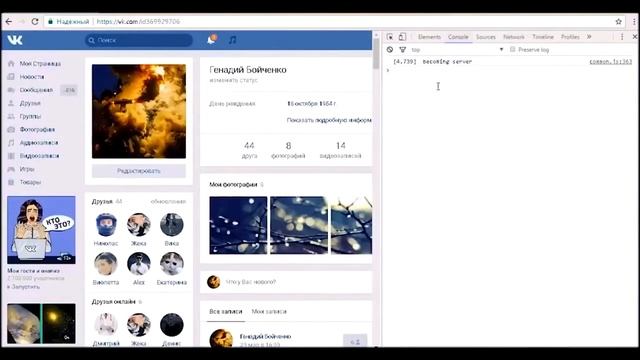
Task: Click the VK logo in header
Action: (15, 40)
